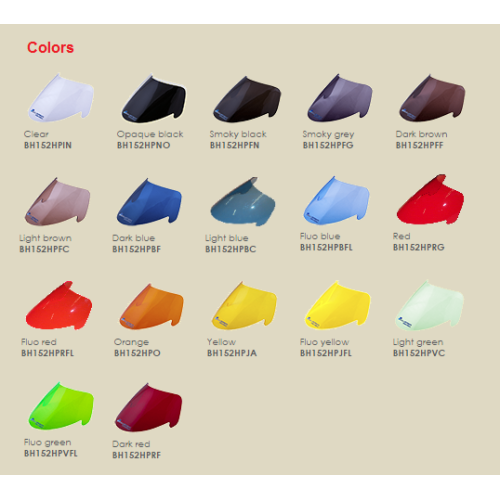Viewport: 500px width, 500px height.
Task: Click product code BH152HPVC
Action: (419, 353)
